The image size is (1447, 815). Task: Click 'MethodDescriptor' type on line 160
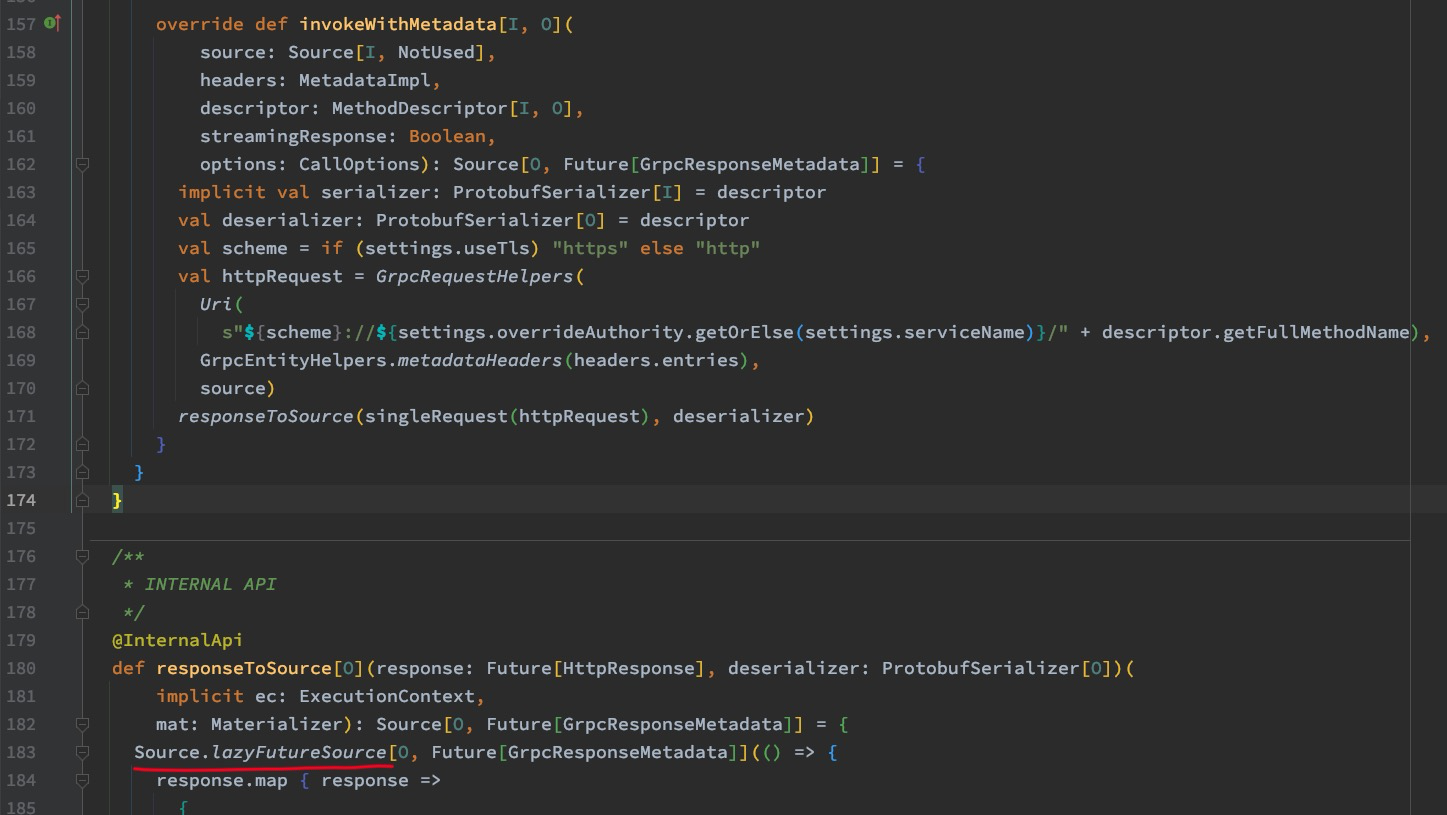coord(420,108)
